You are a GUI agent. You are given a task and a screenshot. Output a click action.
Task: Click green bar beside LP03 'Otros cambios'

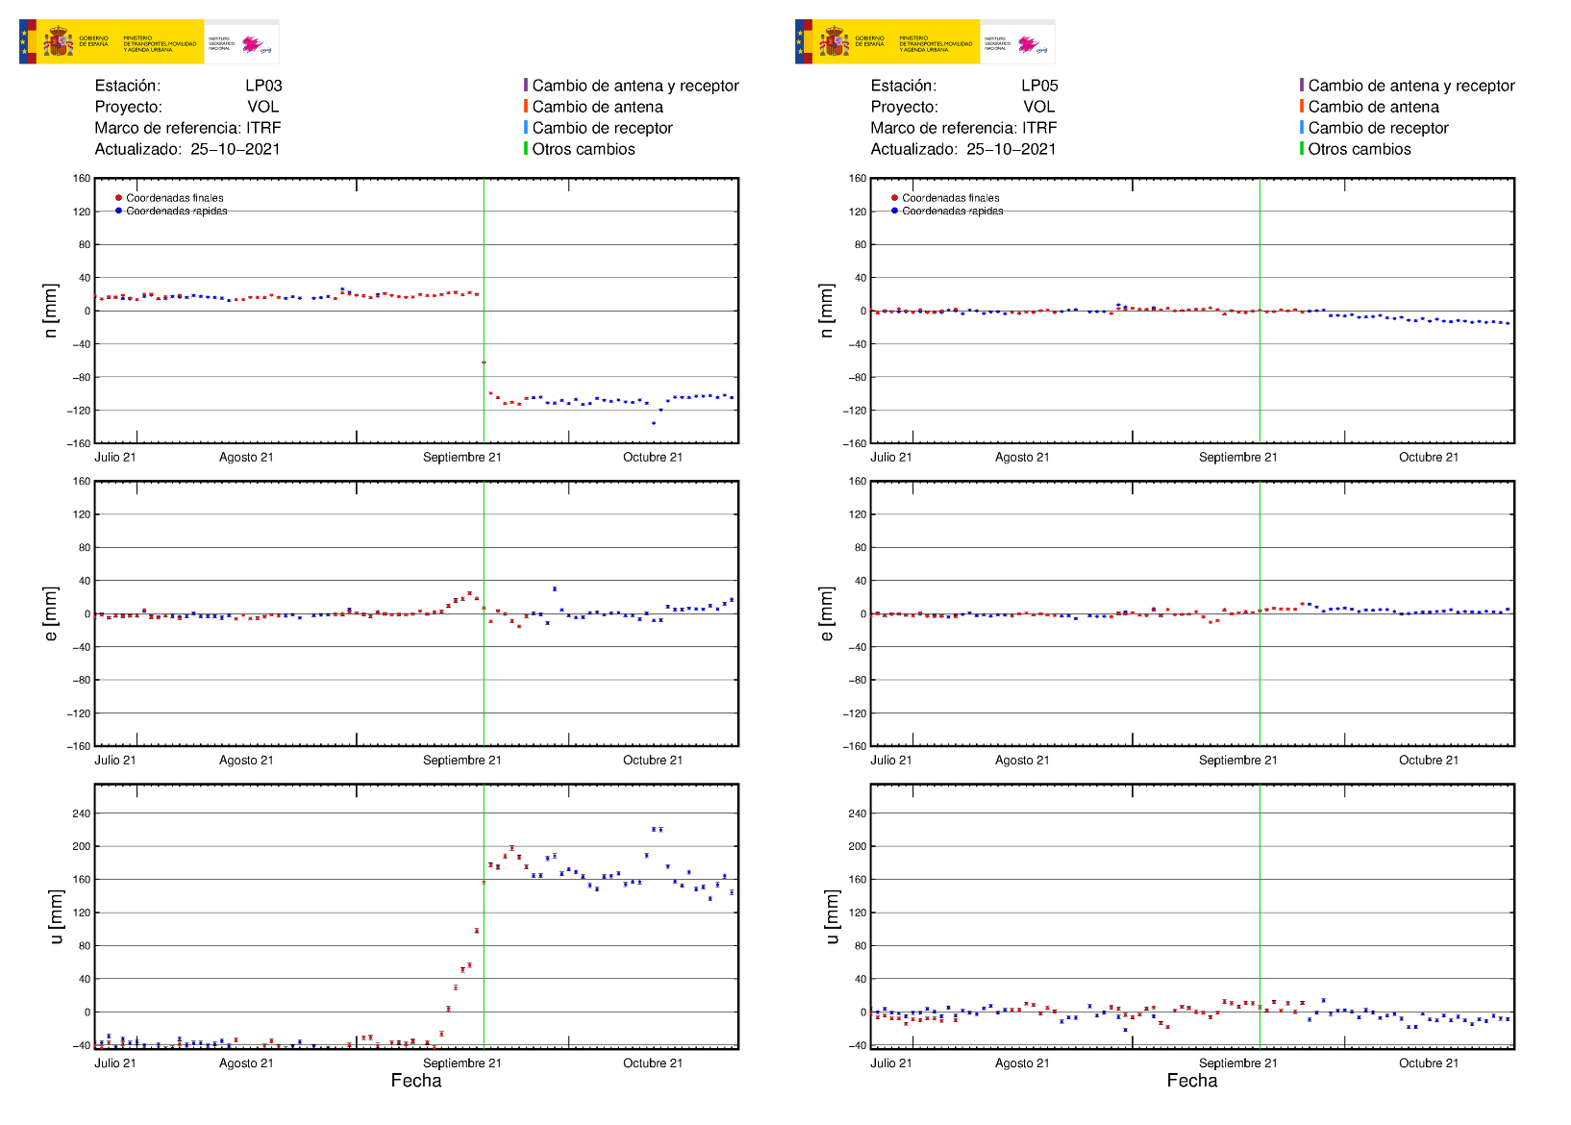click(526, 148)
